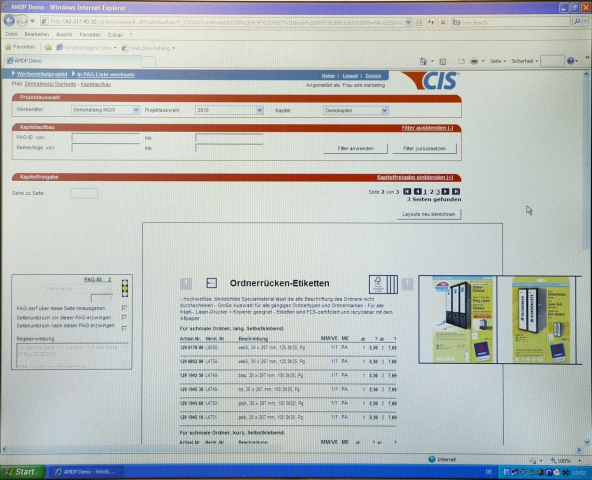Click the page 3 number link
The image size is (592, 480).
pyautogui.click(x=438, y=192)
